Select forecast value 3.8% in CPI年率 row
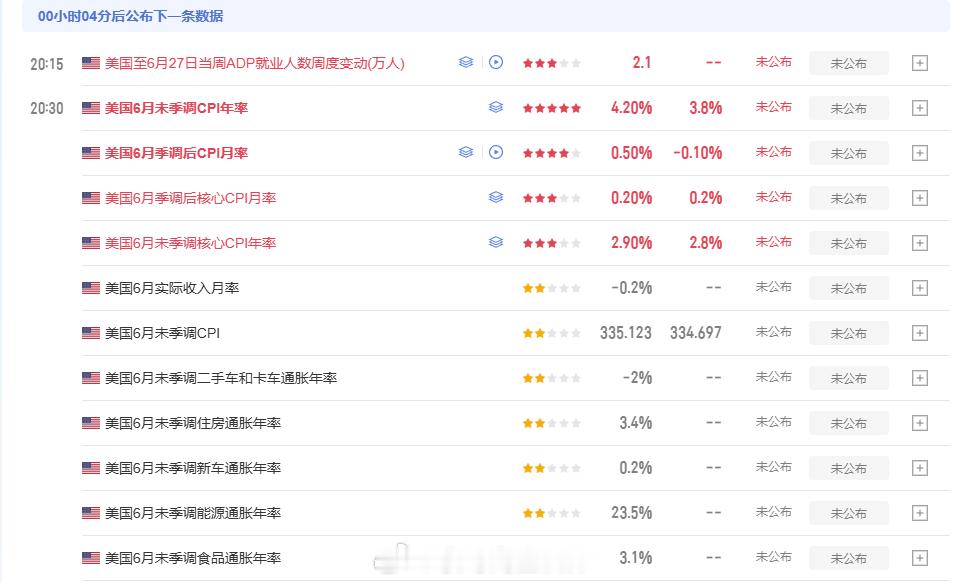The height and width of the screenshot is (583, 970). (x=706, y=108)
